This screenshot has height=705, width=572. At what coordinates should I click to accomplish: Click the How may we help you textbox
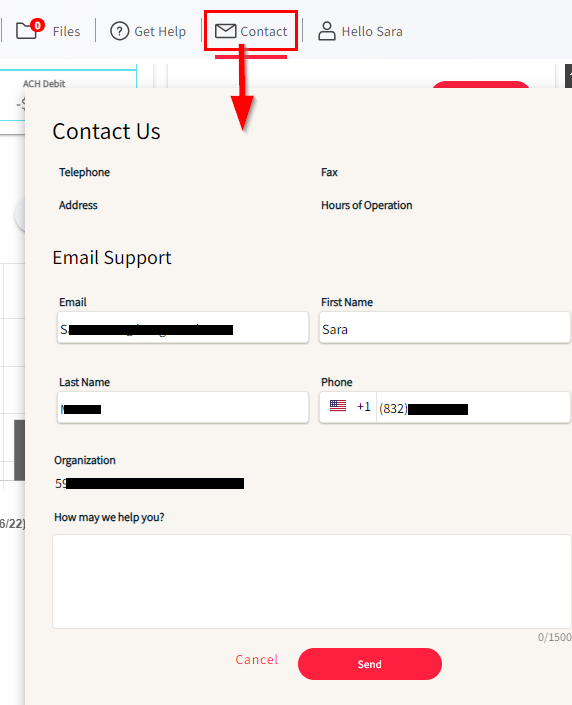[x=312, y=581]
